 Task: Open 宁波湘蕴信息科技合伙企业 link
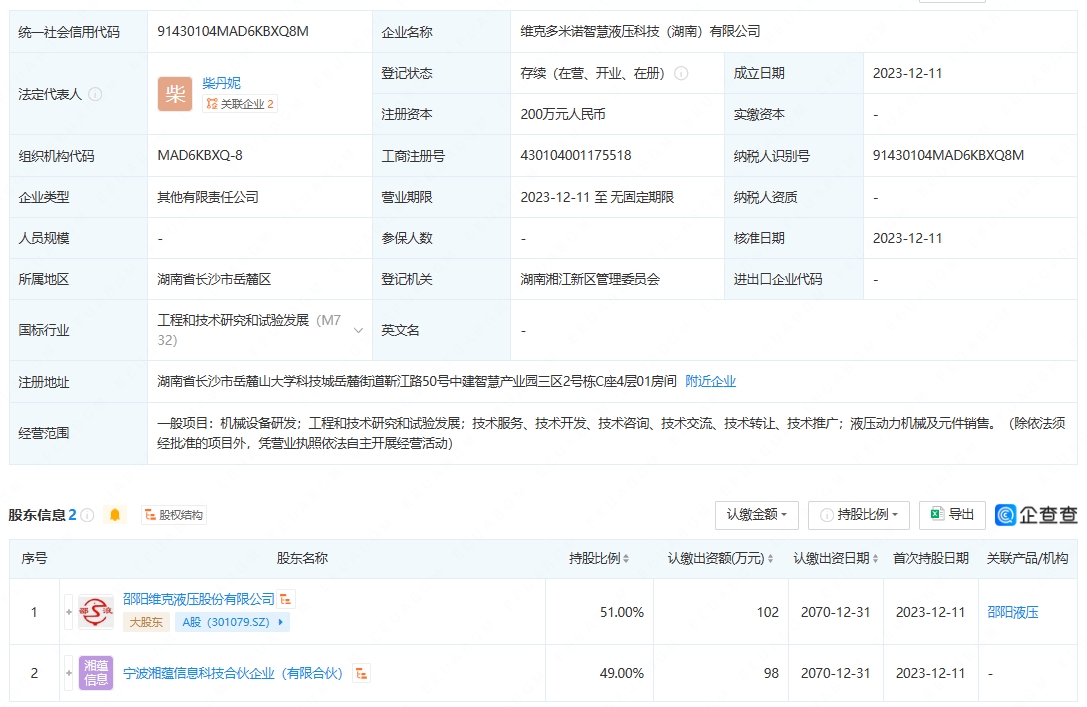[x=233, y=673]
